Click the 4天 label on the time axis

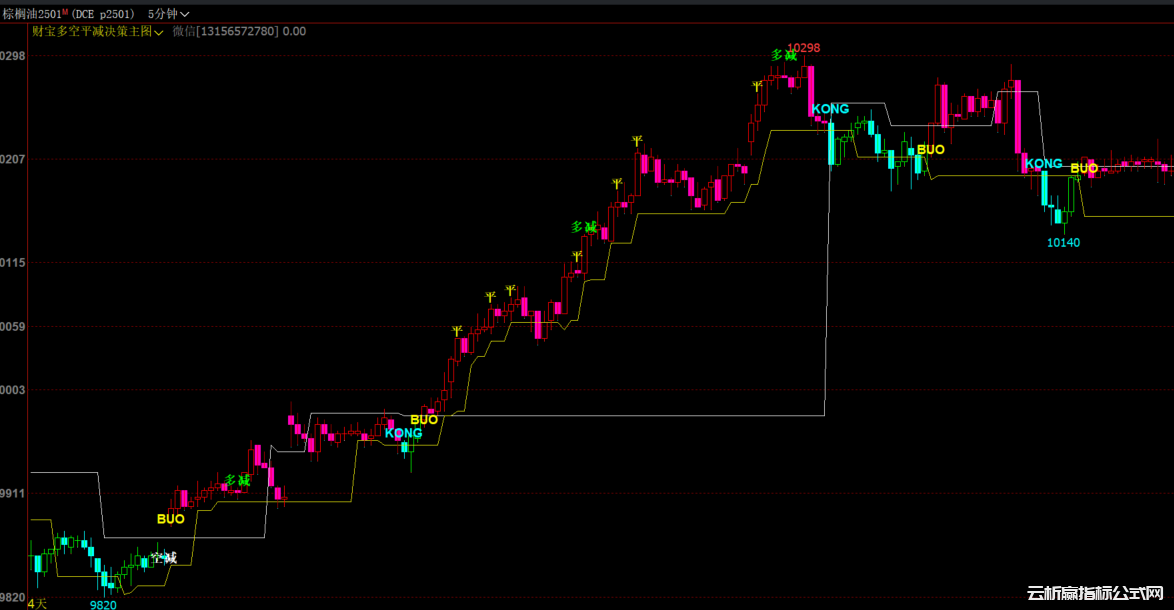(37, 603)
